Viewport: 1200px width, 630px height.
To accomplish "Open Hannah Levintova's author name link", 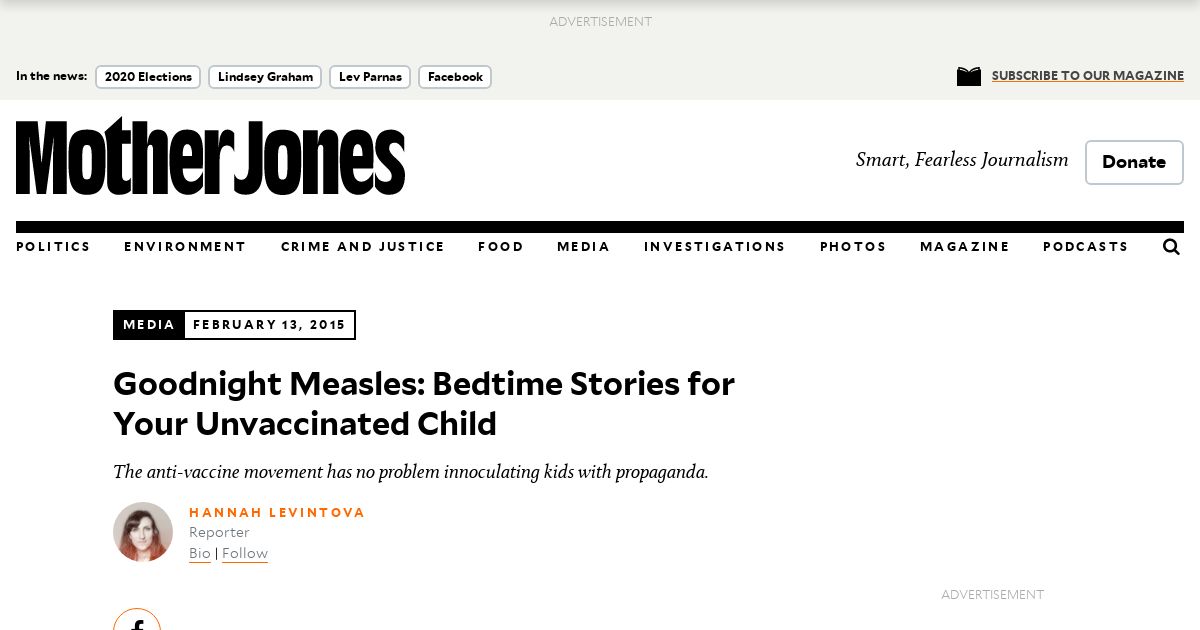I will (277, 513).
